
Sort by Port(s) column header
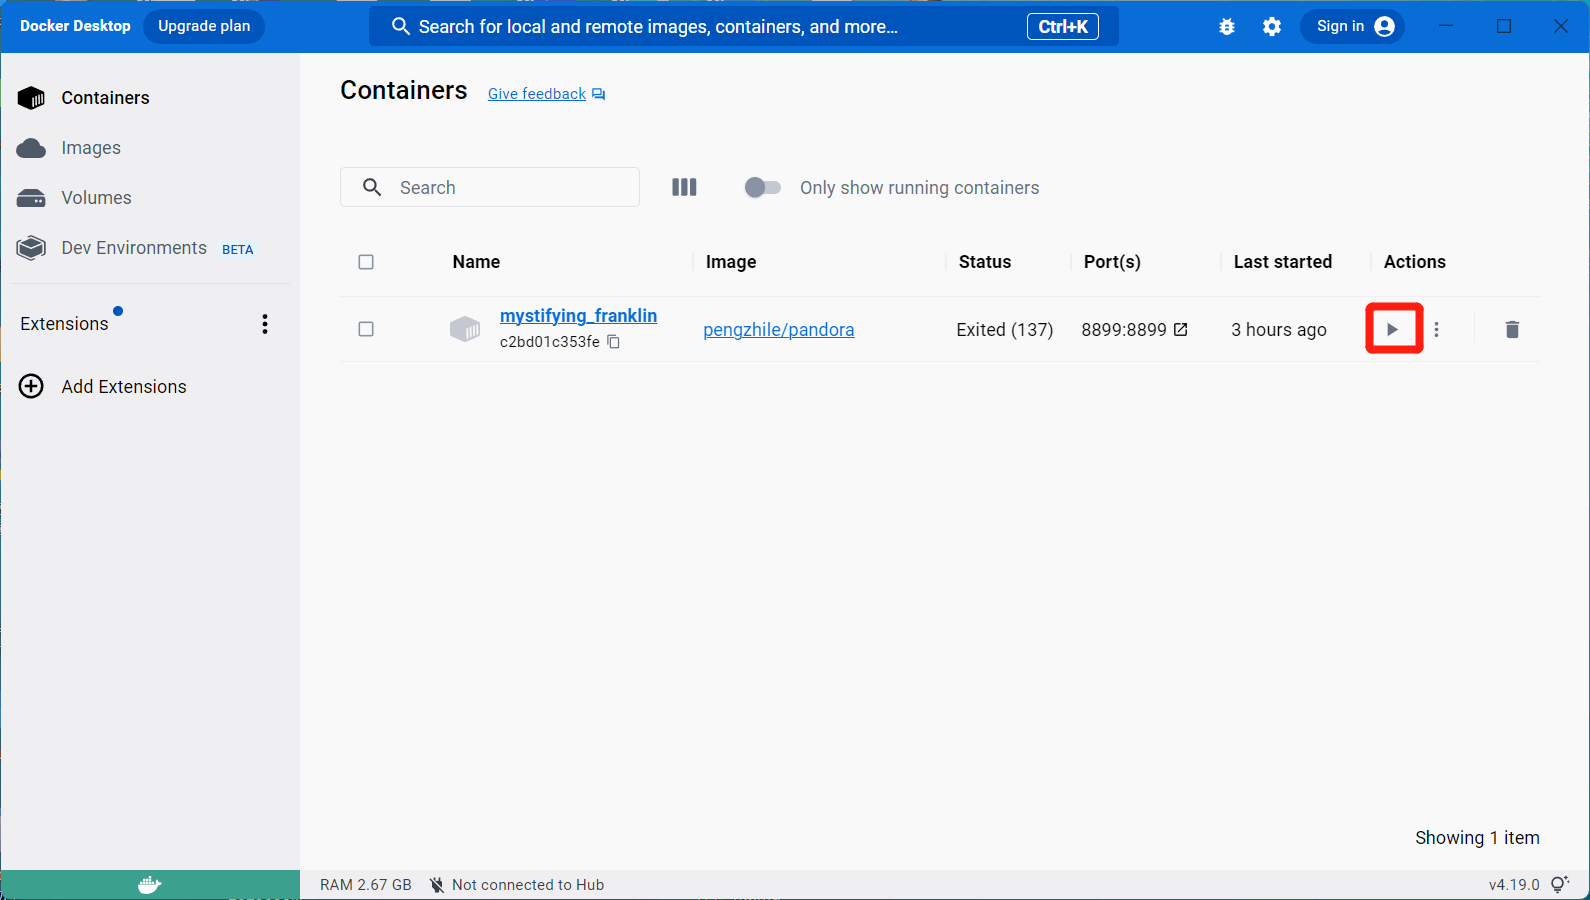(1112, 262)
